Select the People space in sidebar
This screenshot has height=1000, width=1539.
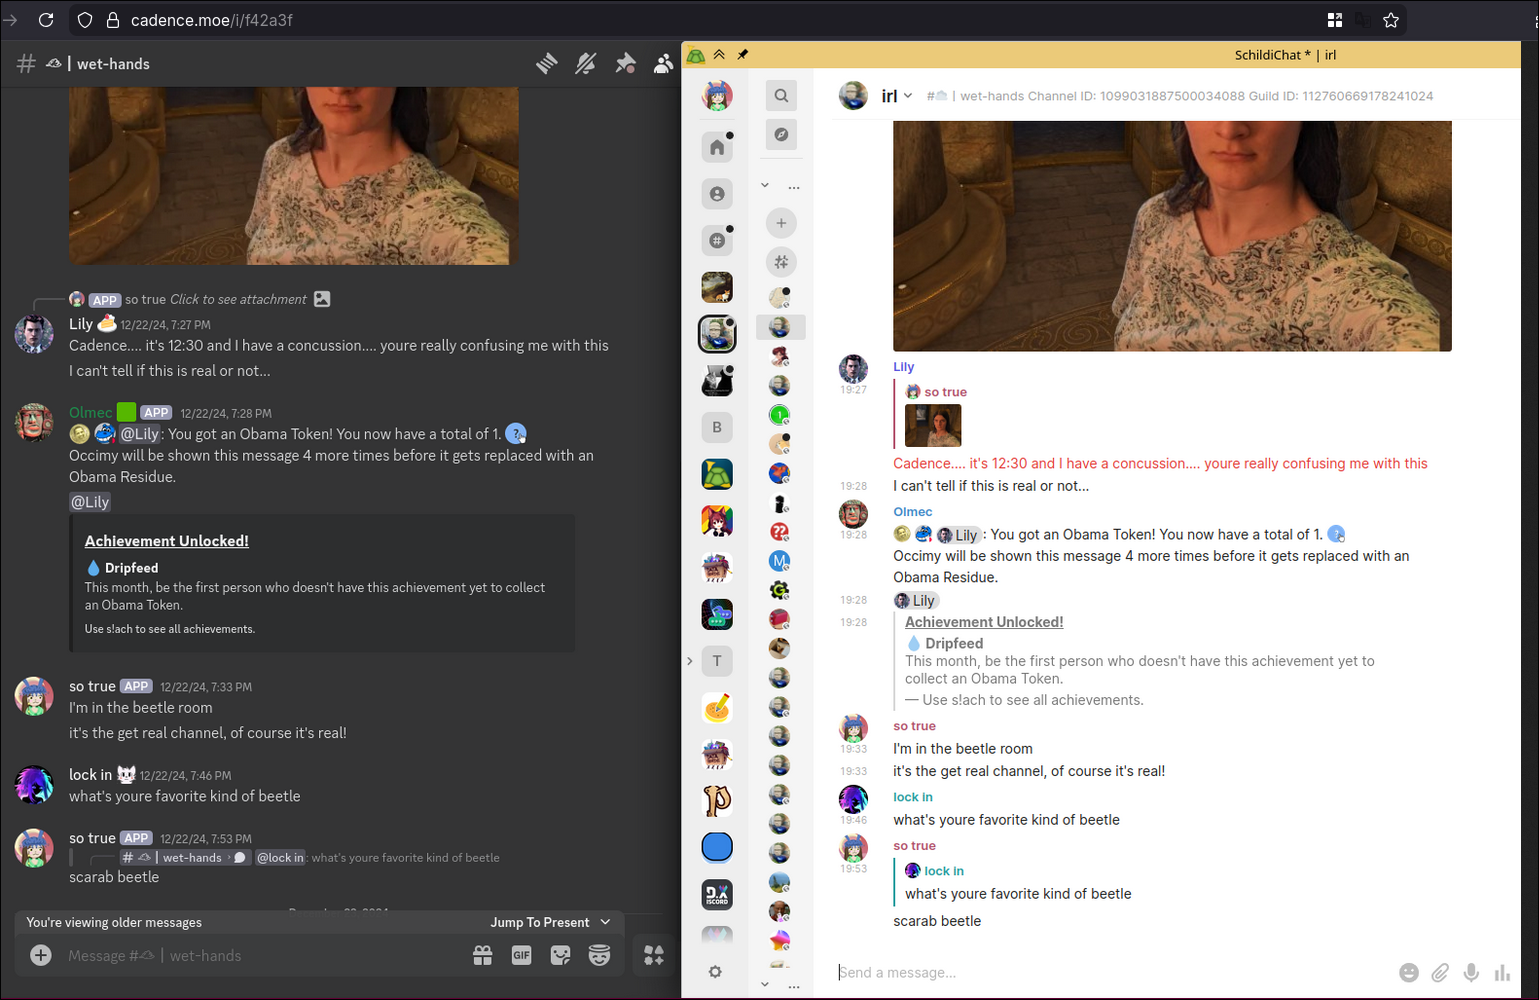click(717, 194)
